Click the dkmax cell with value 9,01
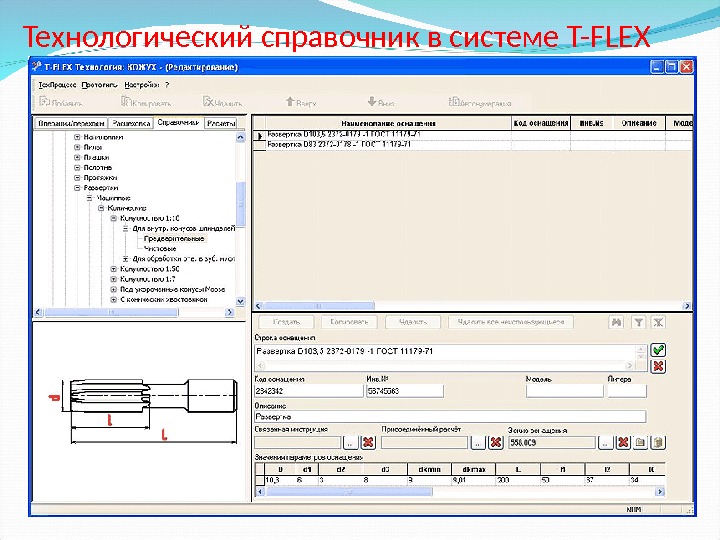Viewport: 720px width, 540px height. tap(473, 480)
